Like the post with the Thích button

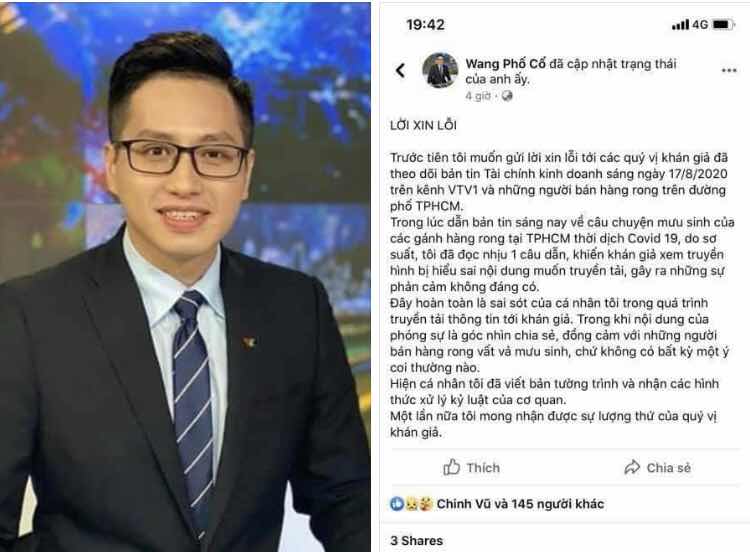click(x=472, y=467)
